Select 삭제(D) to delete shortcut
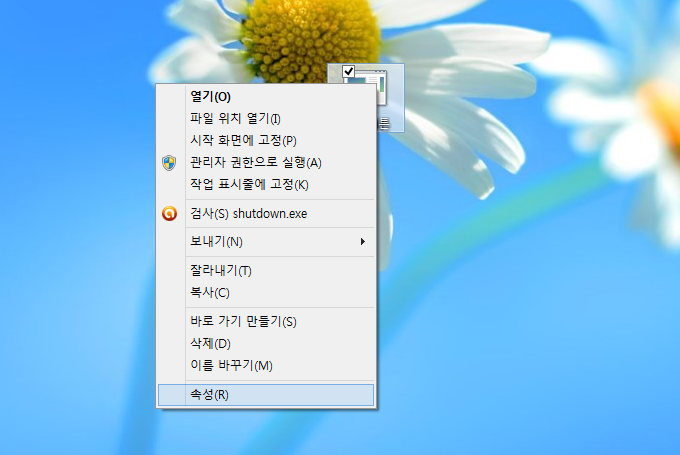Viewport: 680px width, 455px height. pyautogui.click(x=266, y=344)
